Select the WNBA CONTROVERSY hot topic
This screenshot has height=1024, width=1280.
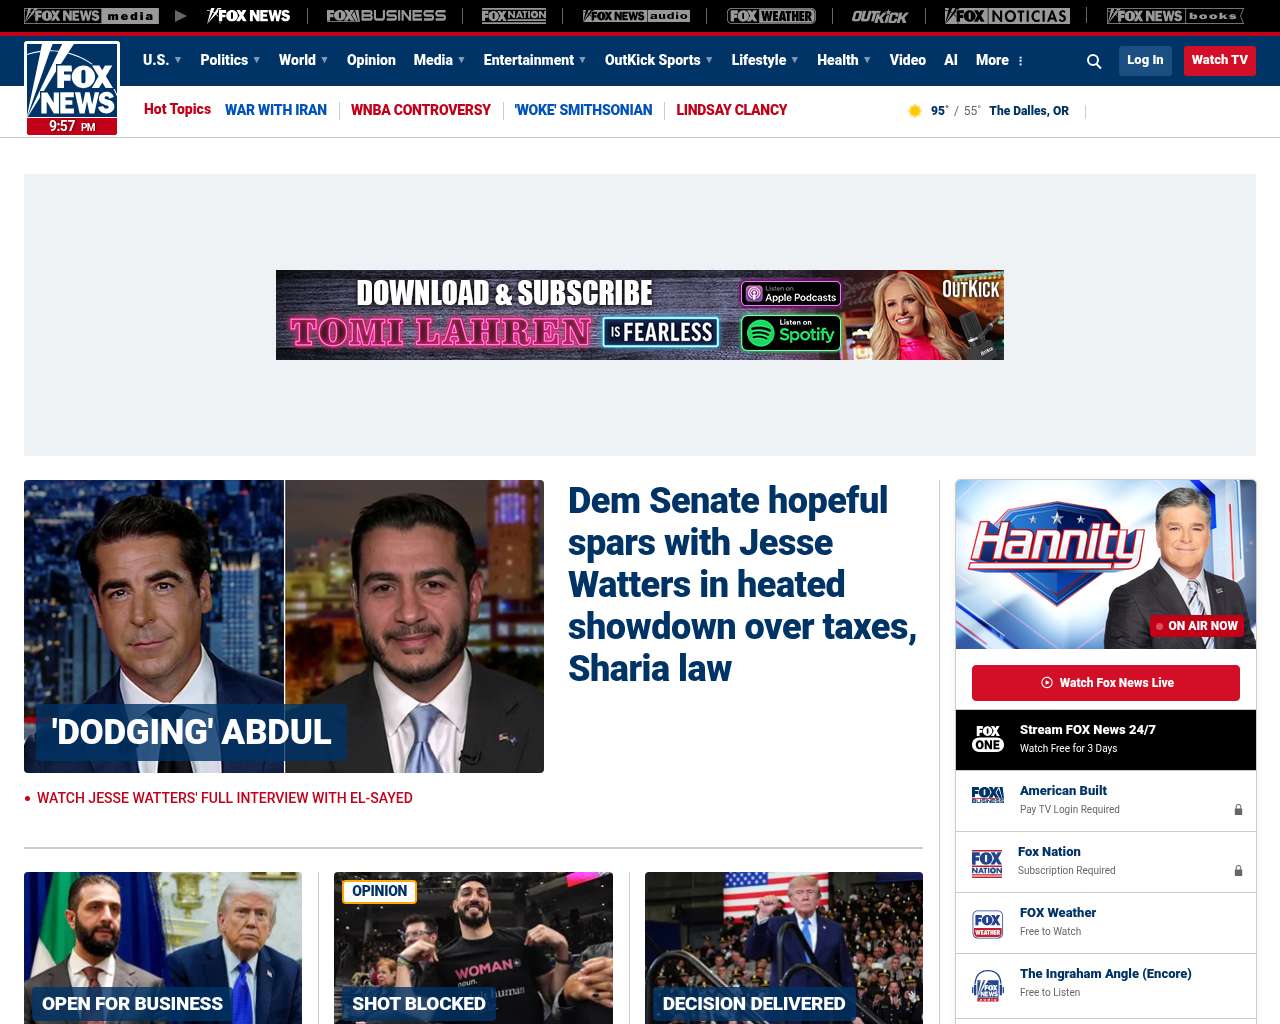(x=421, y=110)
